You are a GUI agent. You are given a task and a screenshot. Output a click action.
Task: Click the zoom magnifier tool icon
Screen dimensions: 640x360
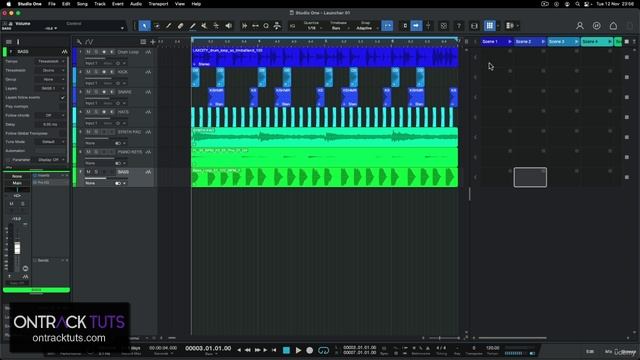tap(266, 26)
